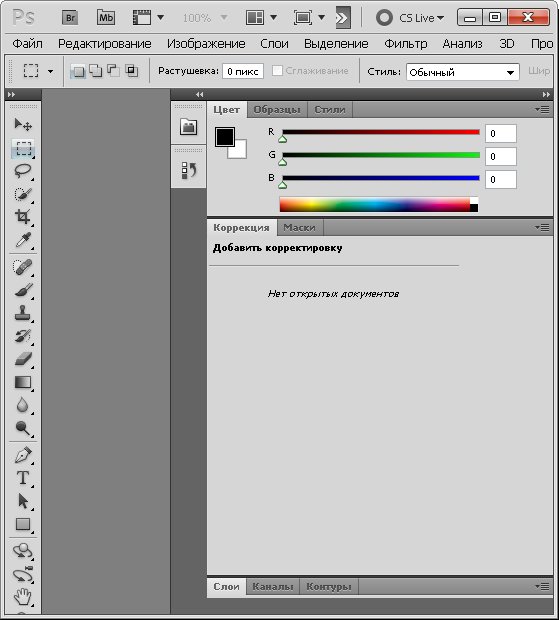Select the Blur tool
This screenshot has height=620, width=559.
tap(23, 405)
